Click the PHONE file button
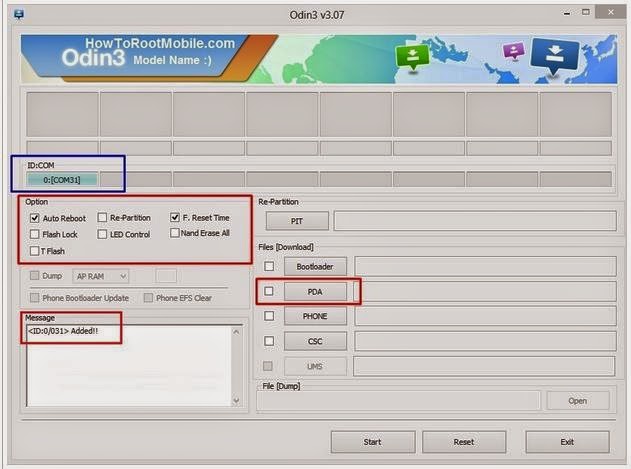 click(315, 316)
